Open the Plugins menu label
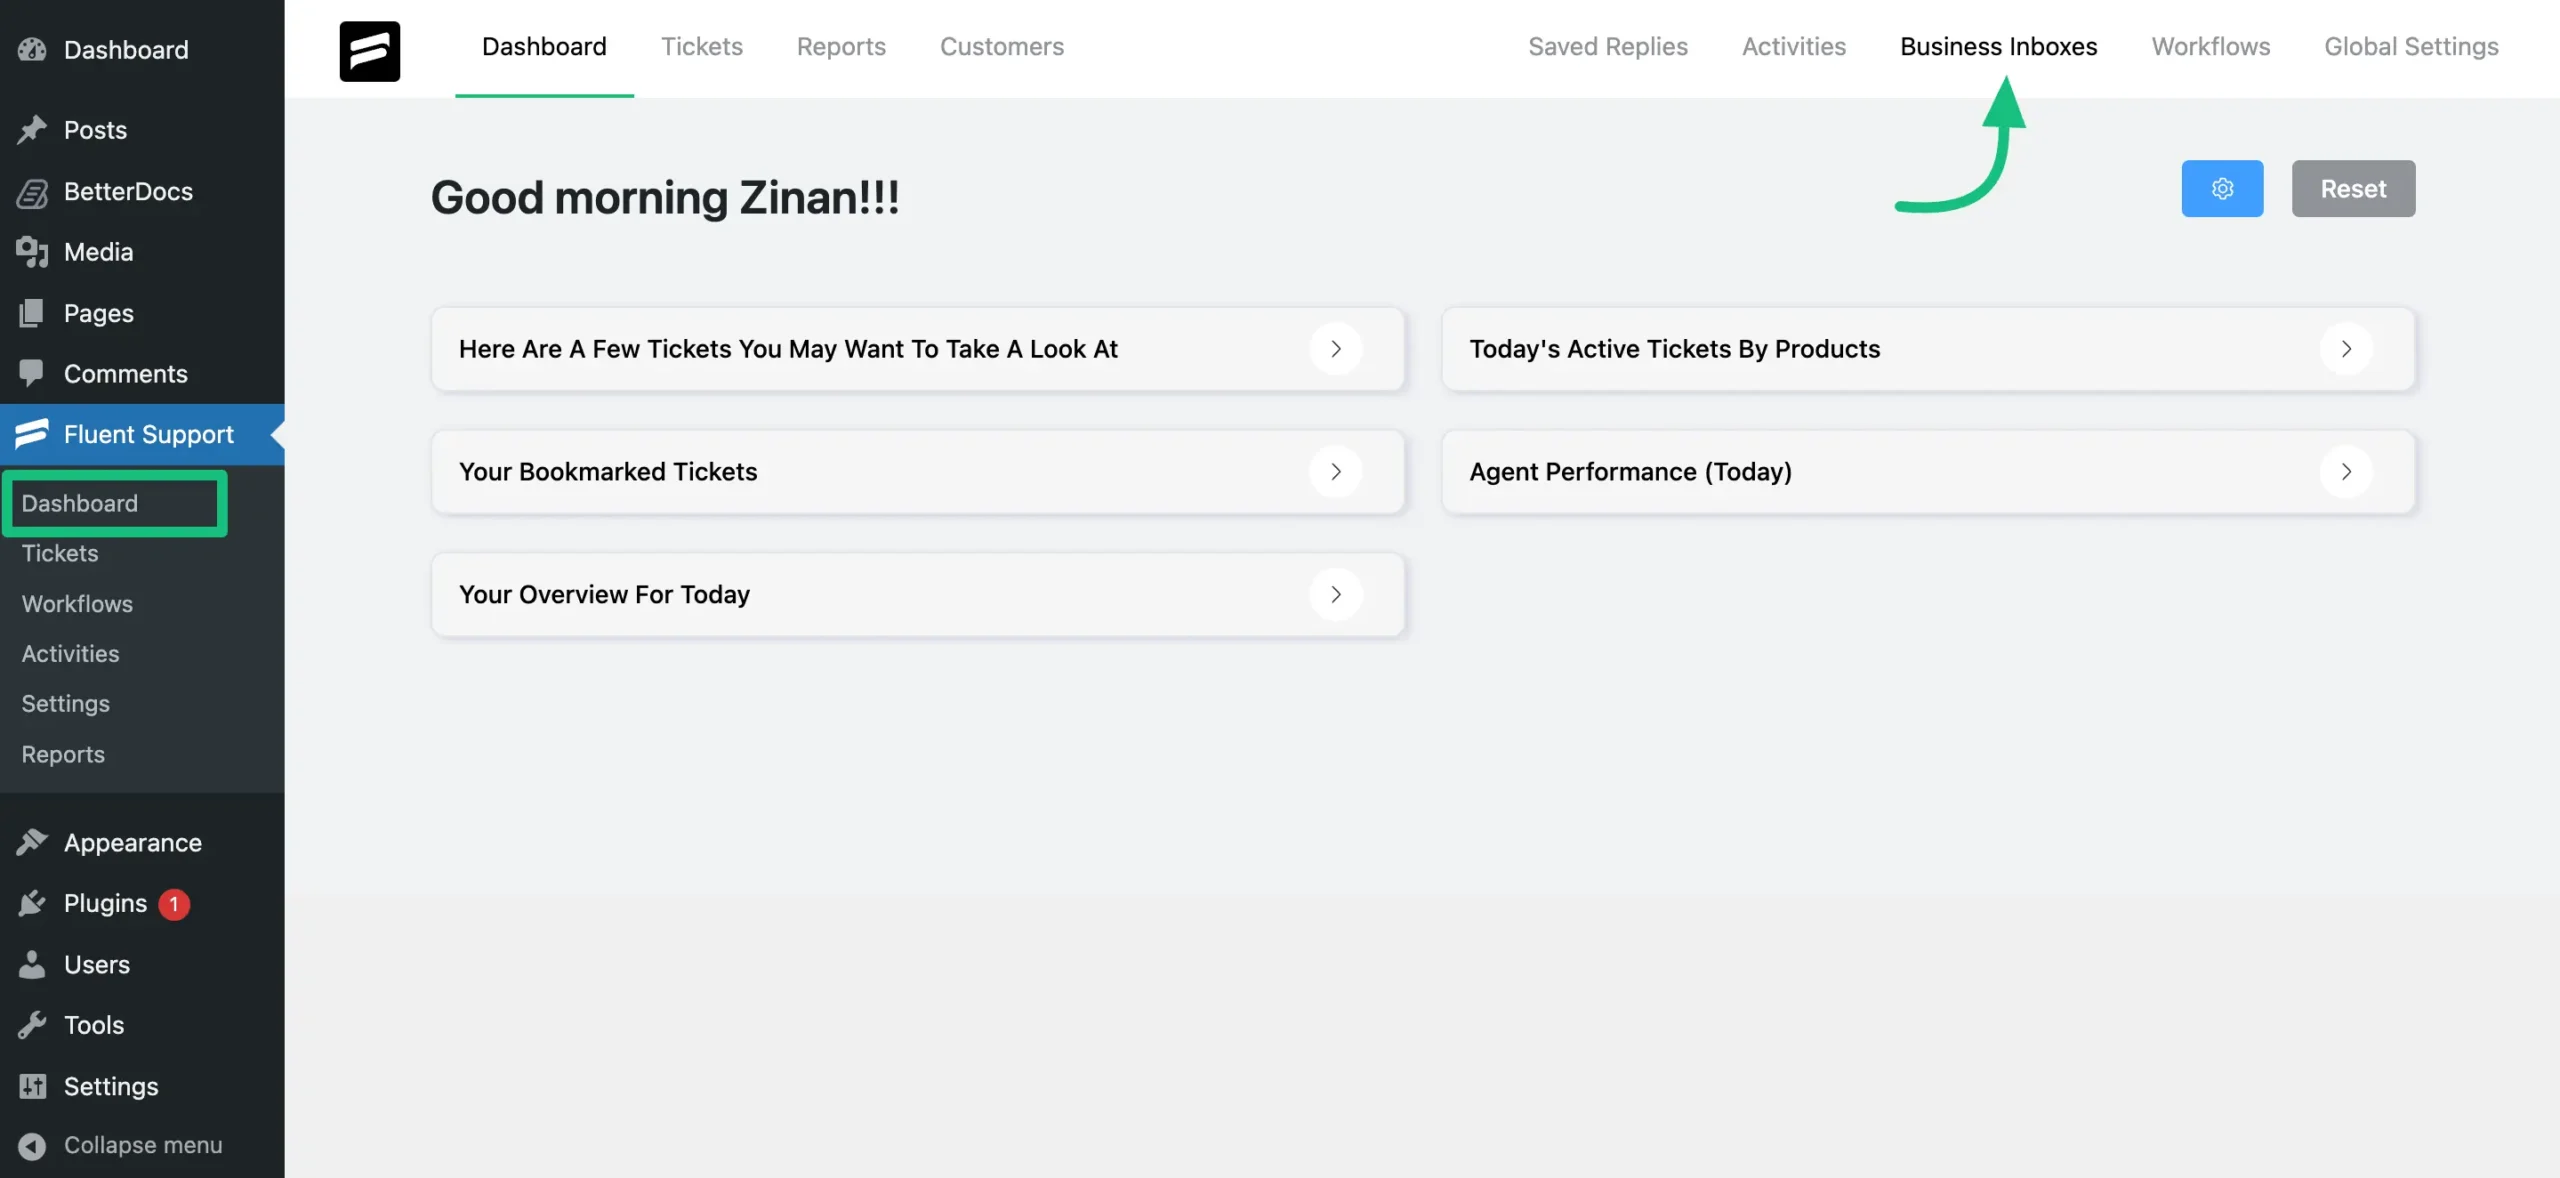 [x=105, y=903]
